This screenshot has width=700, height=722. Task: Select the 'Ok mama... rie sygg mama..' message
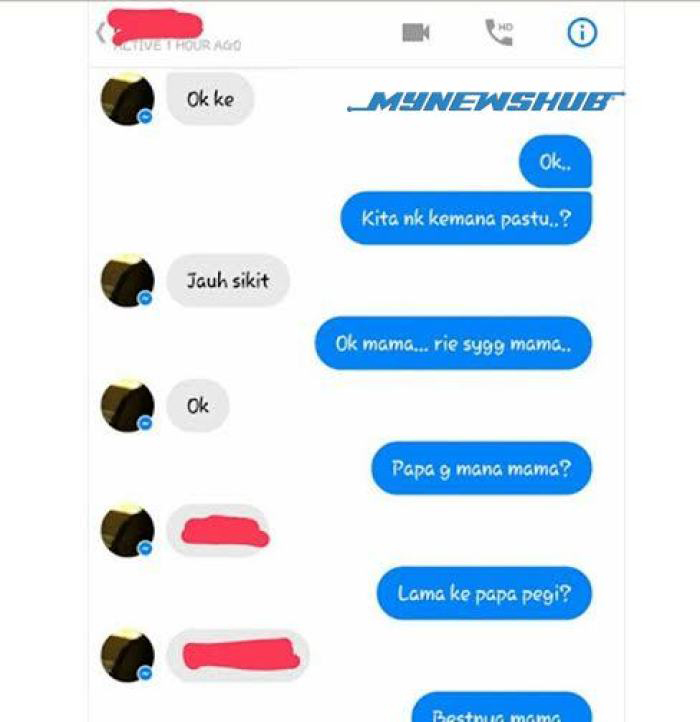coord(453,343)
